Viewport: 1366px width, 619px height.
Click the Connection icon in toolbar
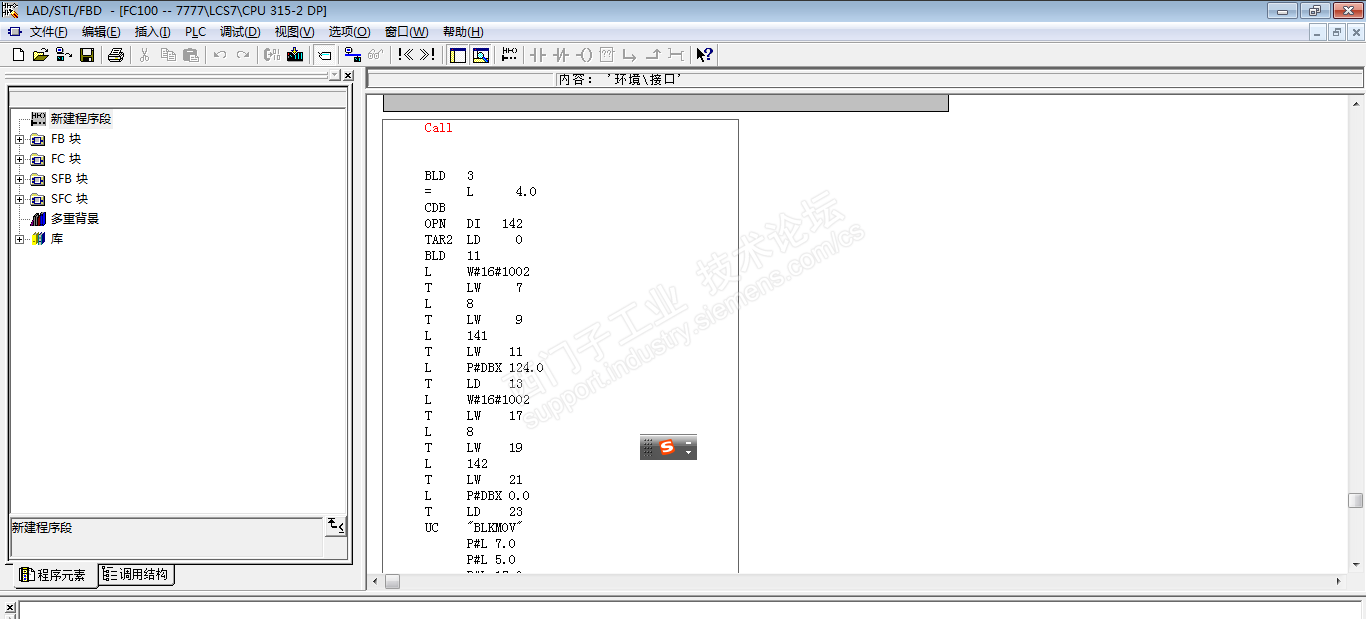coord(675,55)
